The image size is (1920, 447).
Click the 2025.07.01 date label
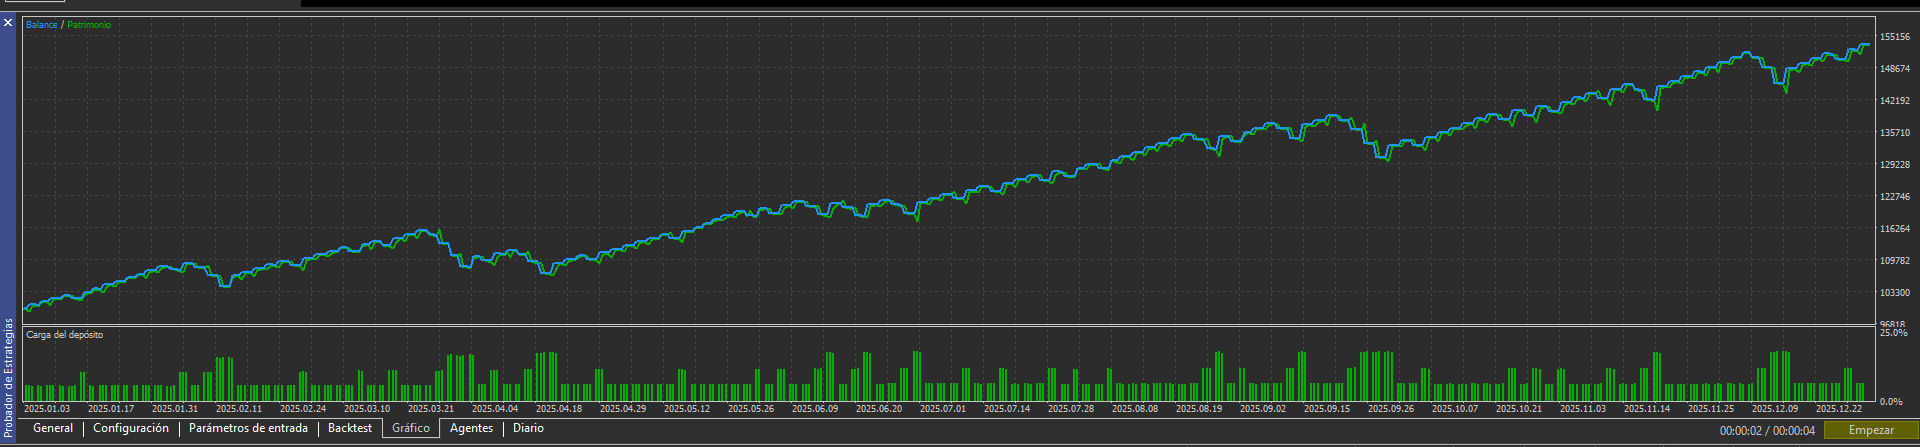pyautogui.click(x=943, y=409)
